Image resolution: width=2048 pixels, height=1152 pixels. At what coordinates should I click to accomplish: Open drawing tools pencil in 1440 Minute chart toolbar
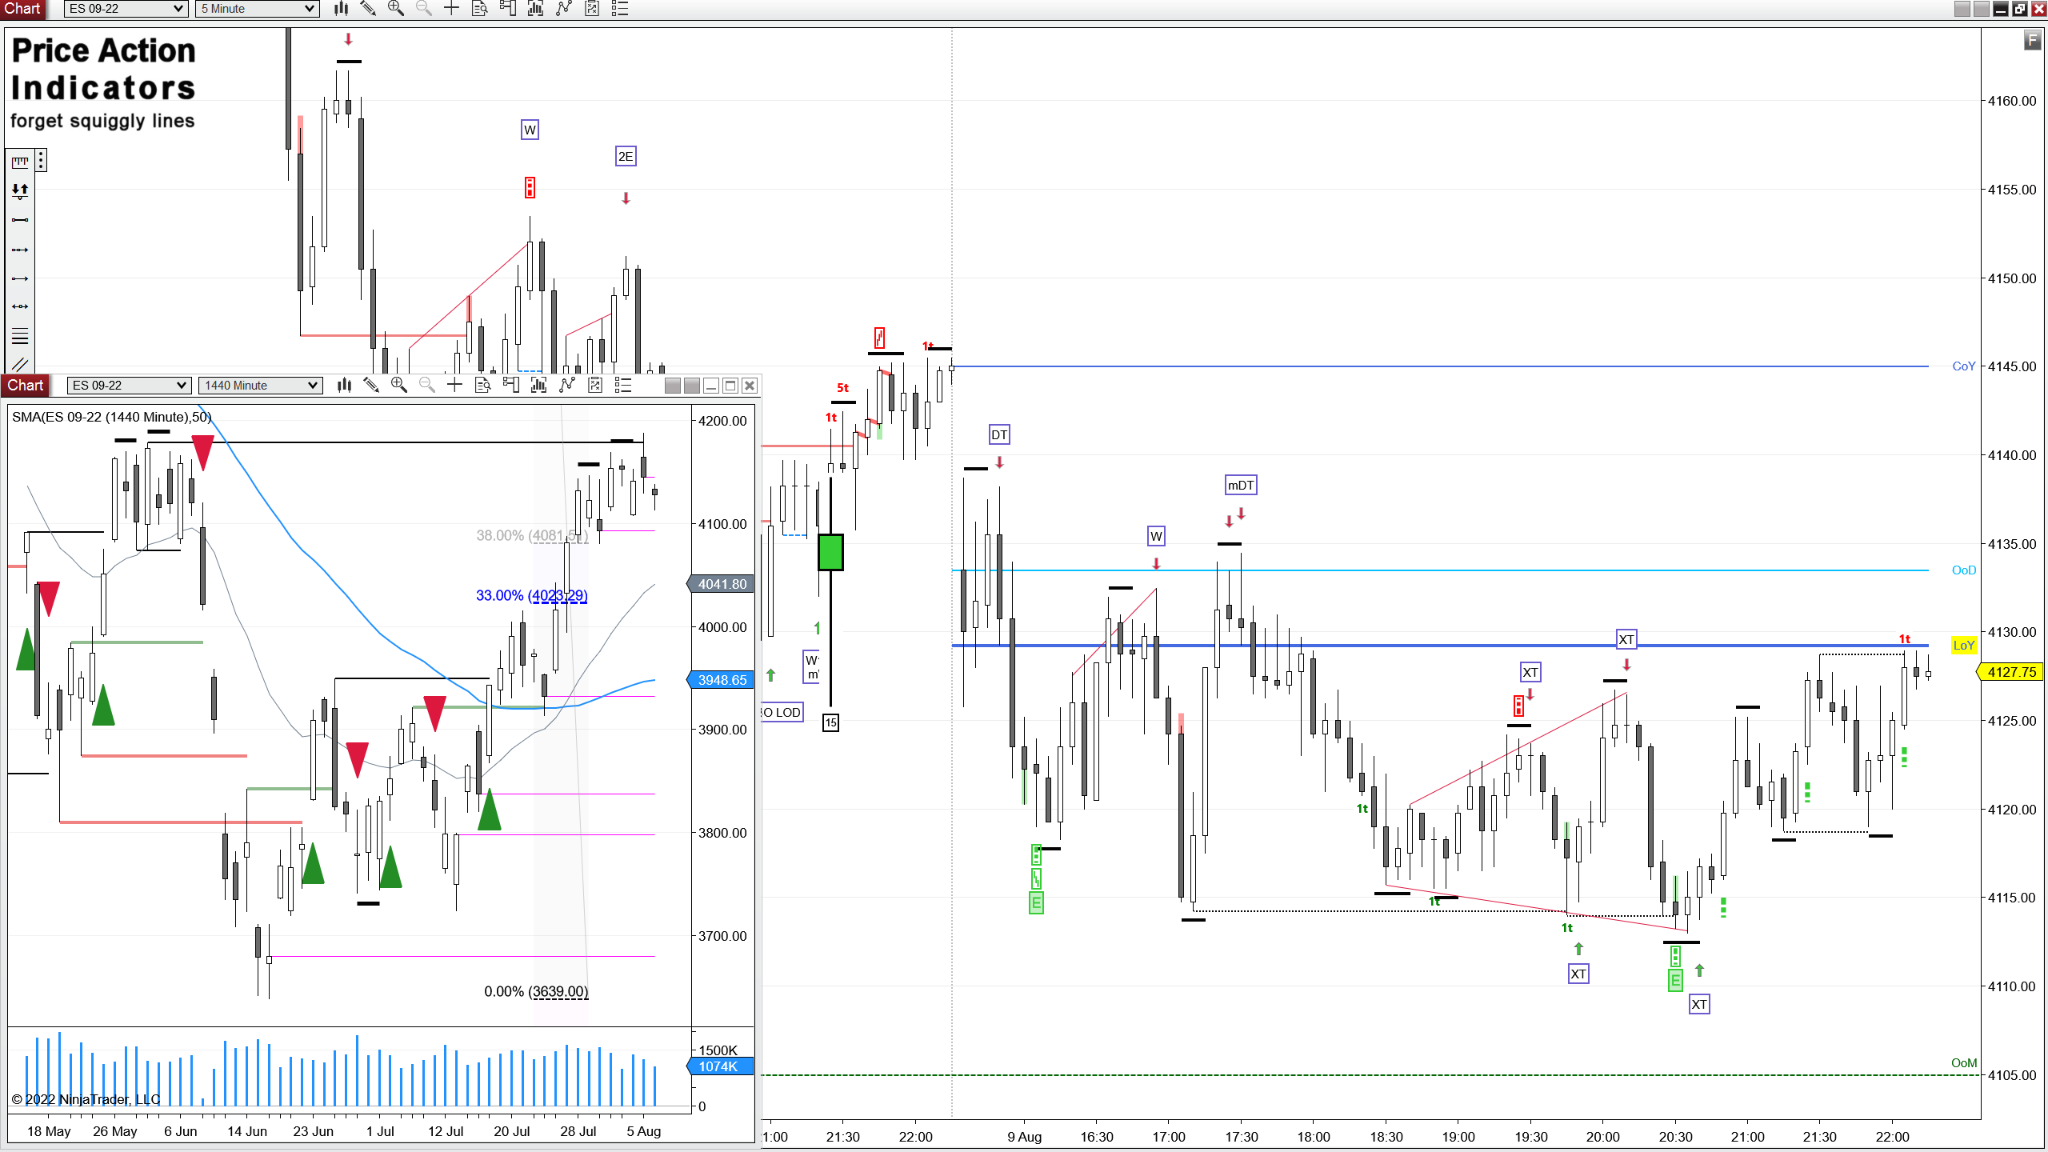pos(371,385)
